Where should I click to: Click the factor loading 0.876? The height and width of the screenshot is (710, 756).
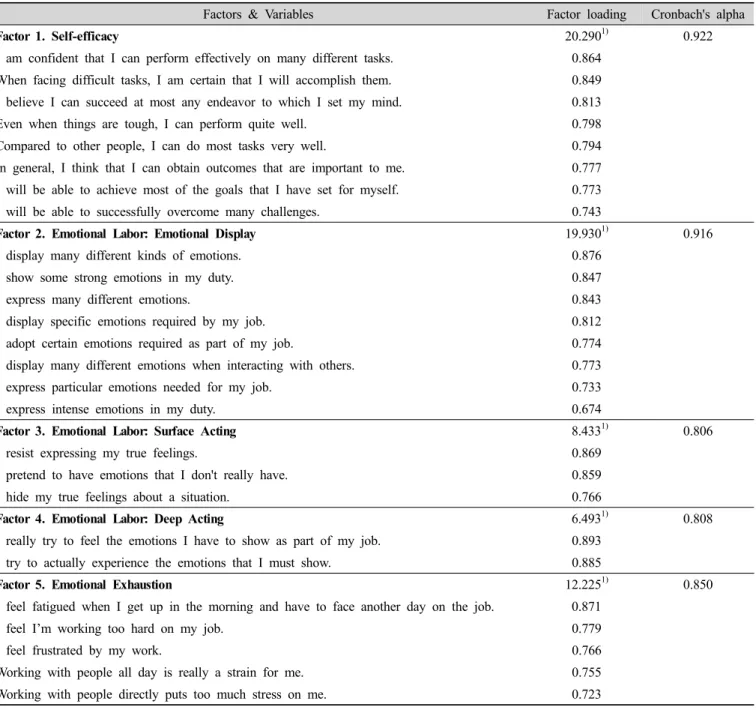tap(586, 256)
